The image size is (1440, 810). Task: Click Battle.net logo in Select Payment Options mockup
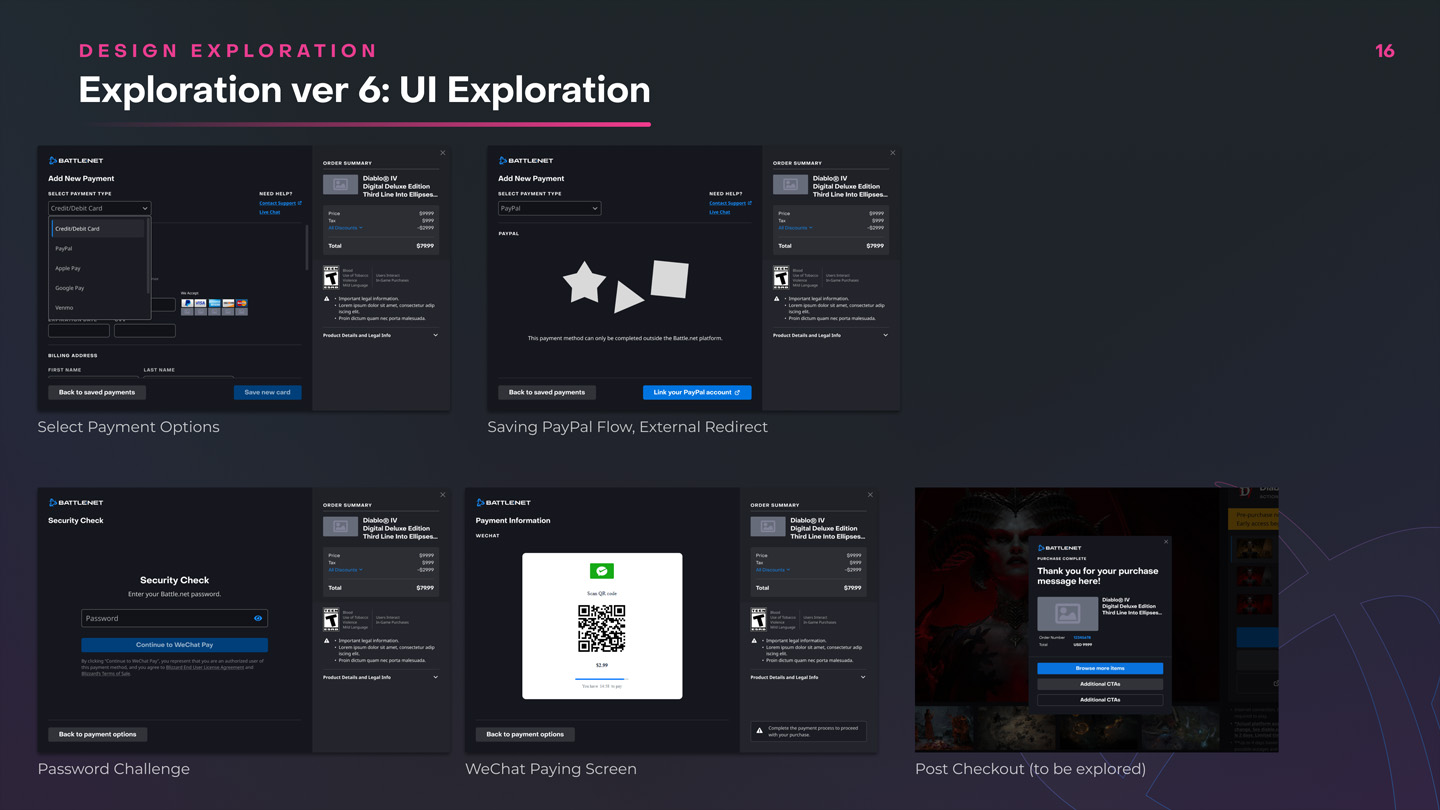point(76,160)
